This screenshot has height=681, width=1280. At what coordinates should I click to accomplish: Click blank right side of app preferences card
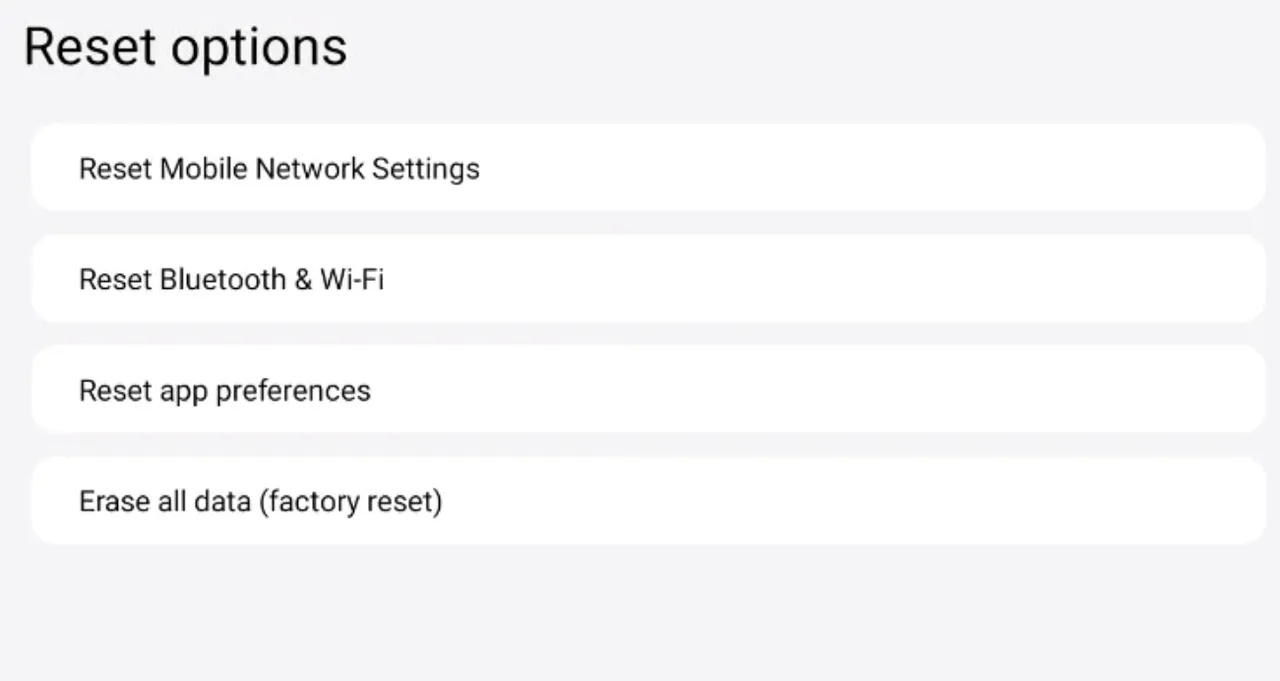(x=1000, y=390)
